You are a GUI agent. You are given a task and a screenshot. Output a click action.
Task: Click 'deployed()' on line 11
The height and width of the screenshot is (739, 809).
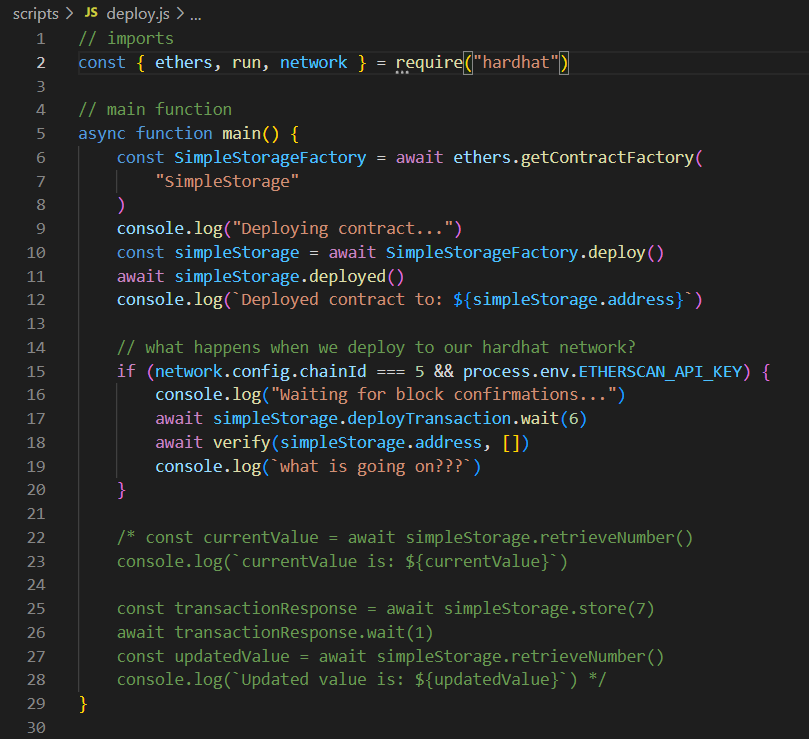(x=357, y=277)
